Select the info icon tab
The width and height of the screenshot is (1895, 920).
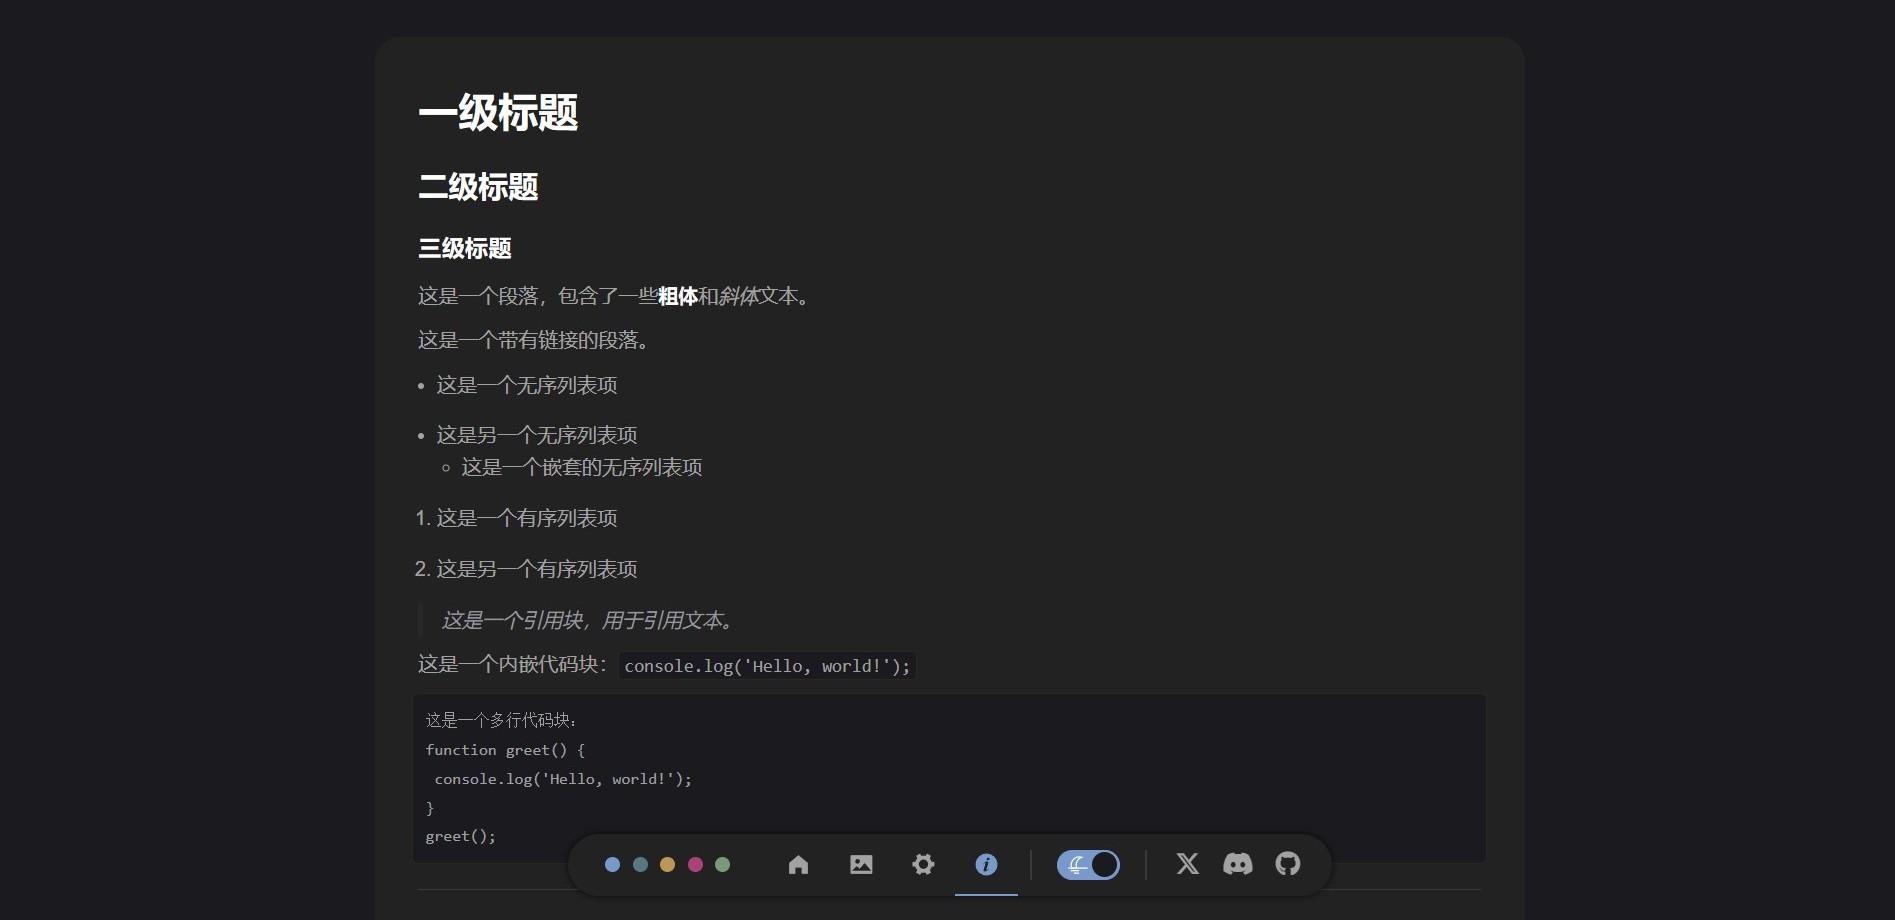click(x=986, y=865)
